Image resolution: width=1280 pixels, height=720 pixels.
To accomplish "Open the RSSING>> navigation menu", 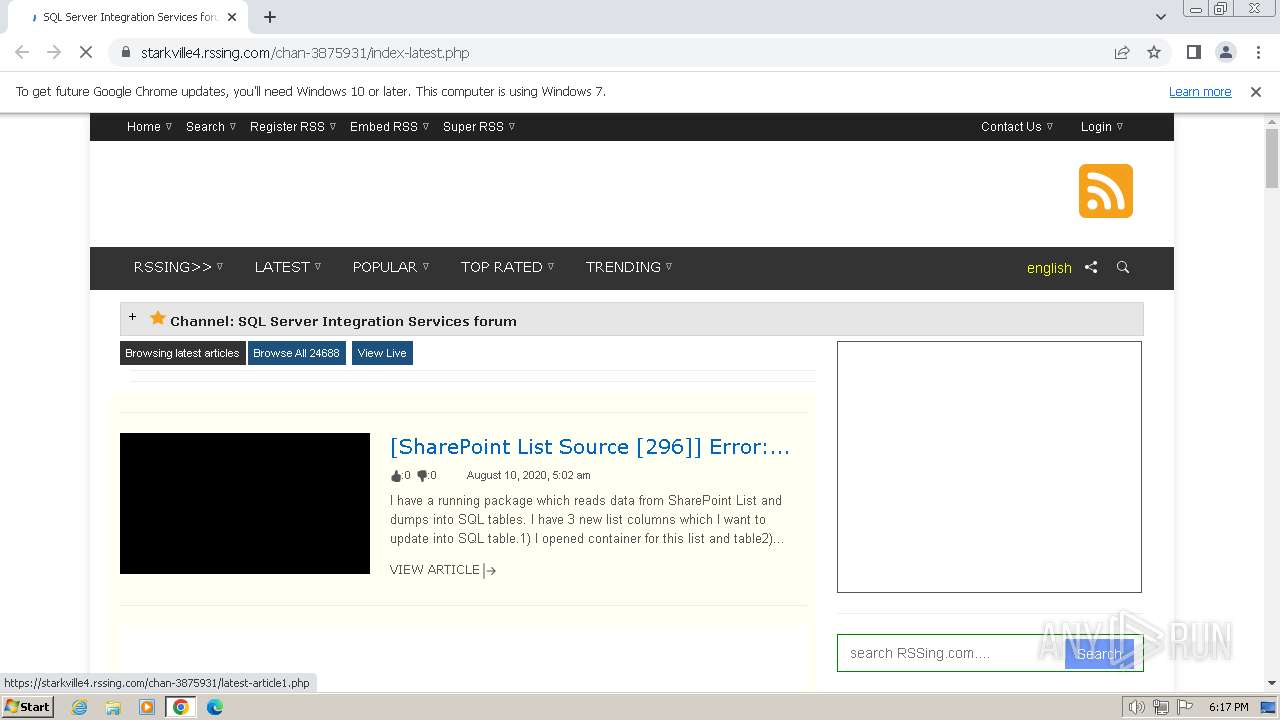I will coord(178,267).
